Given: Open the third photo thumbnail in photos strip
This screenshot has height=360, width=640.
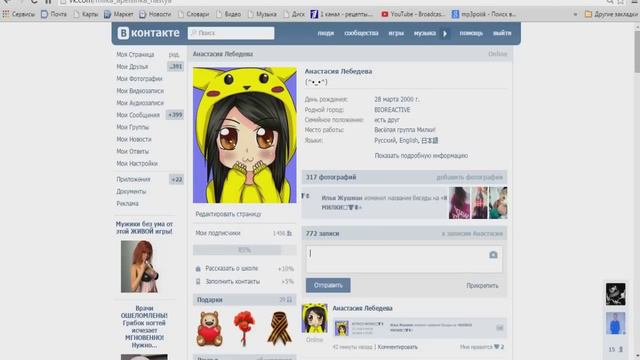Looking at the screenshot, I should (498, 203).
